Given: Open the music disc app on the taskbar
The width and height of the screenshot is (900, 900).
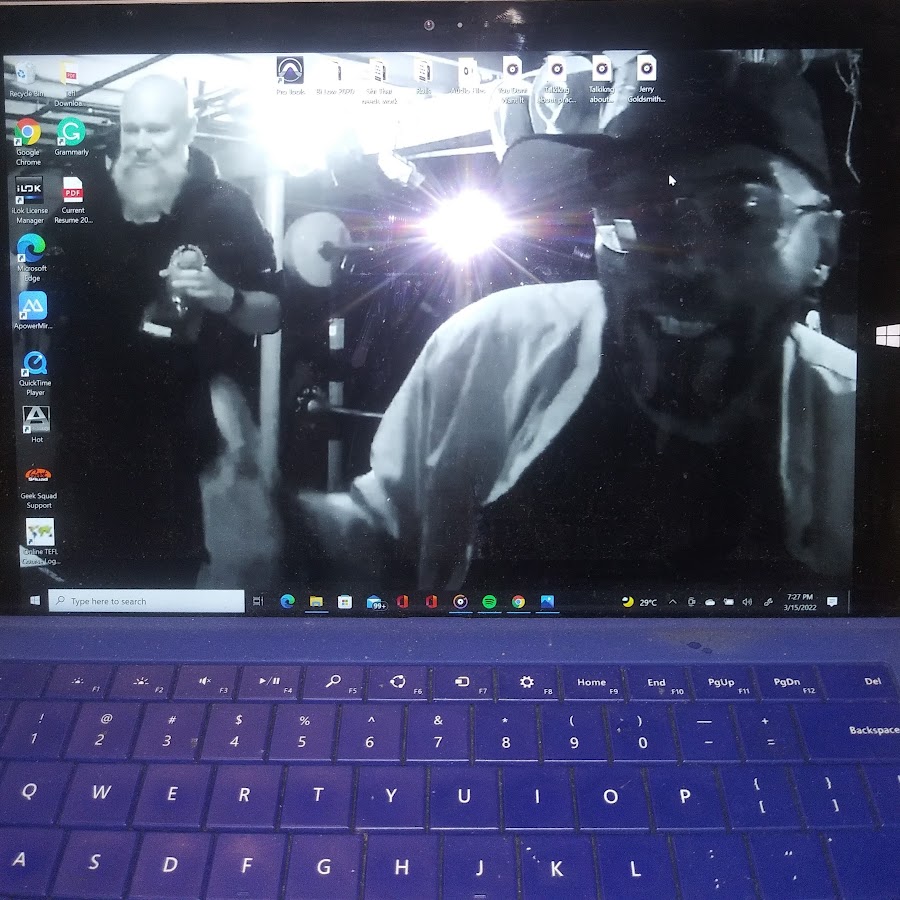Looking at the screenshot, I should (460, 602).
